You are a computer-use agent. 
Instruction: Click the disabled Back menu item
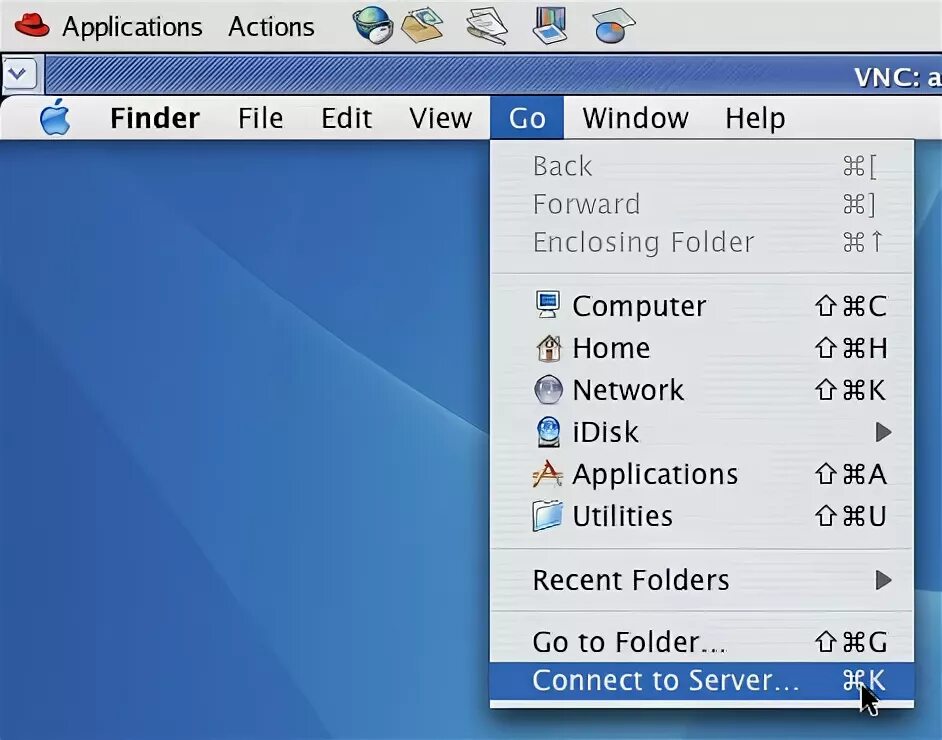702,166
